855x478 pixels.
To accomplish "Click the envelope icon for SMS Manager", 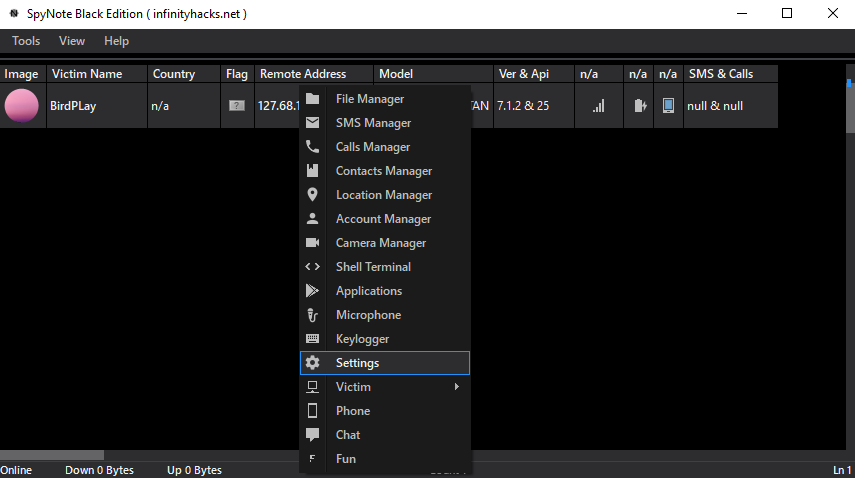I will pyautogui.click(x=313, y=123).
